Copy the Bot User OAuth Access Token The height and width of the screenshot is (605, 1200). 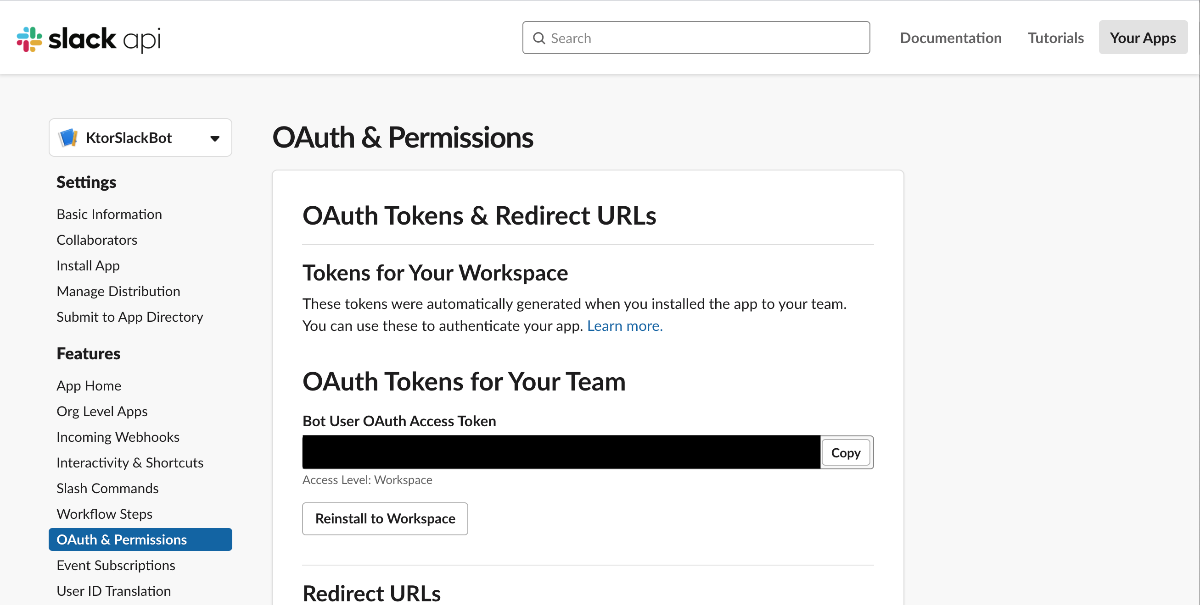(845, 453)
